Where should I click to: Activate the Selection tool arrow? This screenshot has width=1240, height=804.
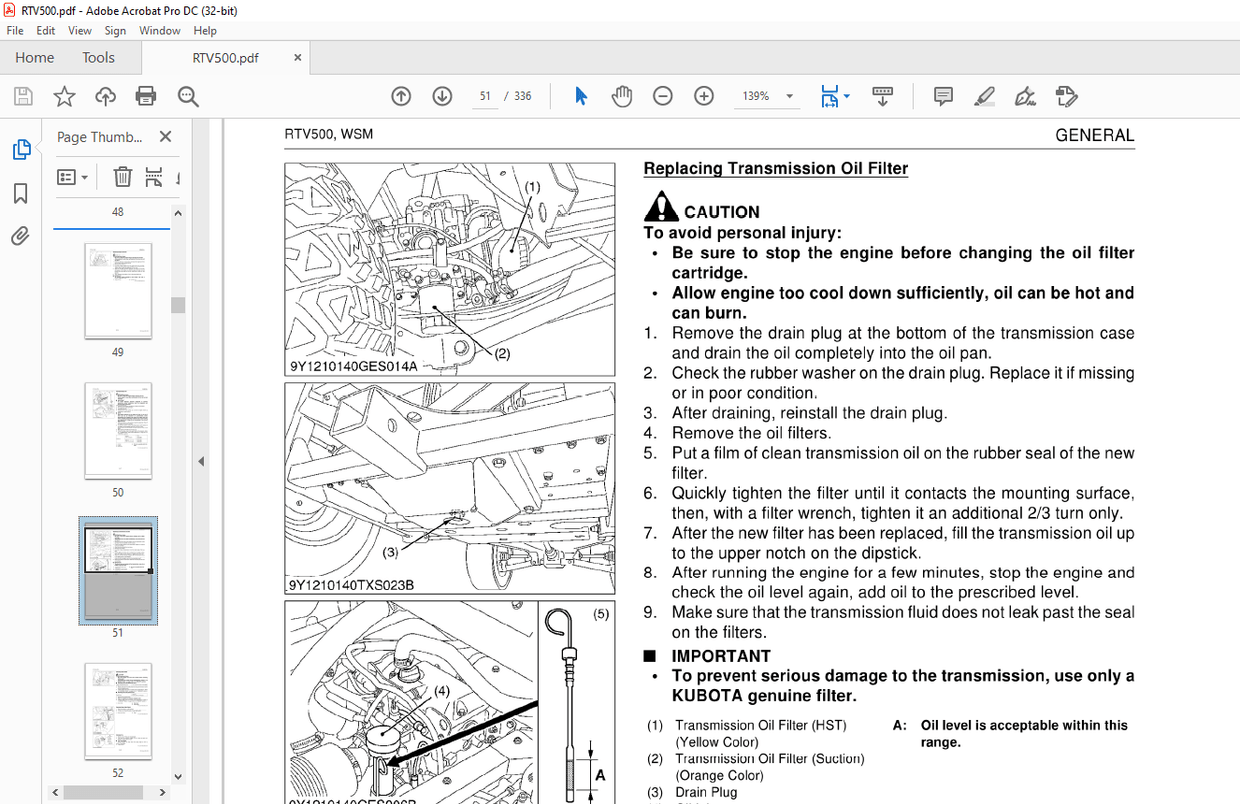click(580, 95)
